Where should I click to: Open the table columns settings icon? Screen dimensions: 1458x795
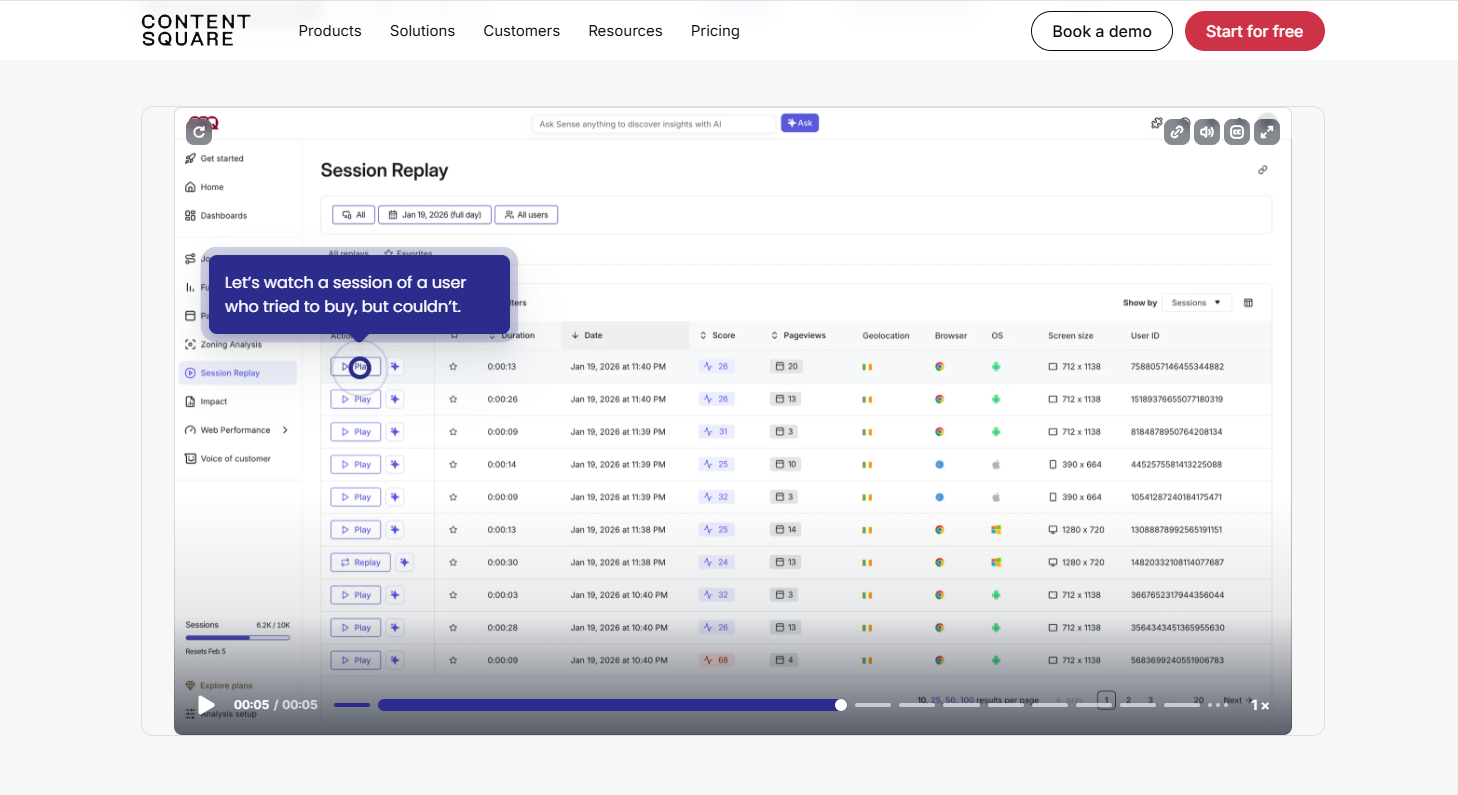(x=1248, y=302)
